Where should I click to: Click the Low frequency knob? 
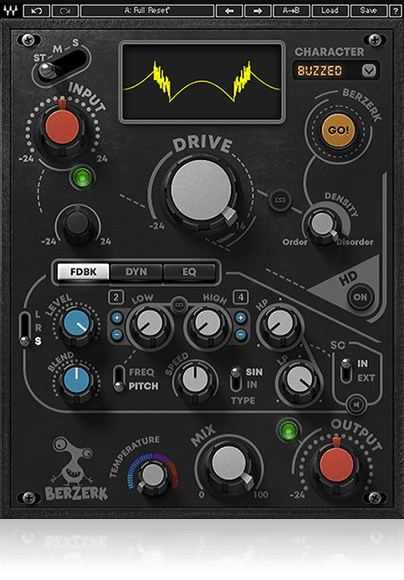point(149,324)
